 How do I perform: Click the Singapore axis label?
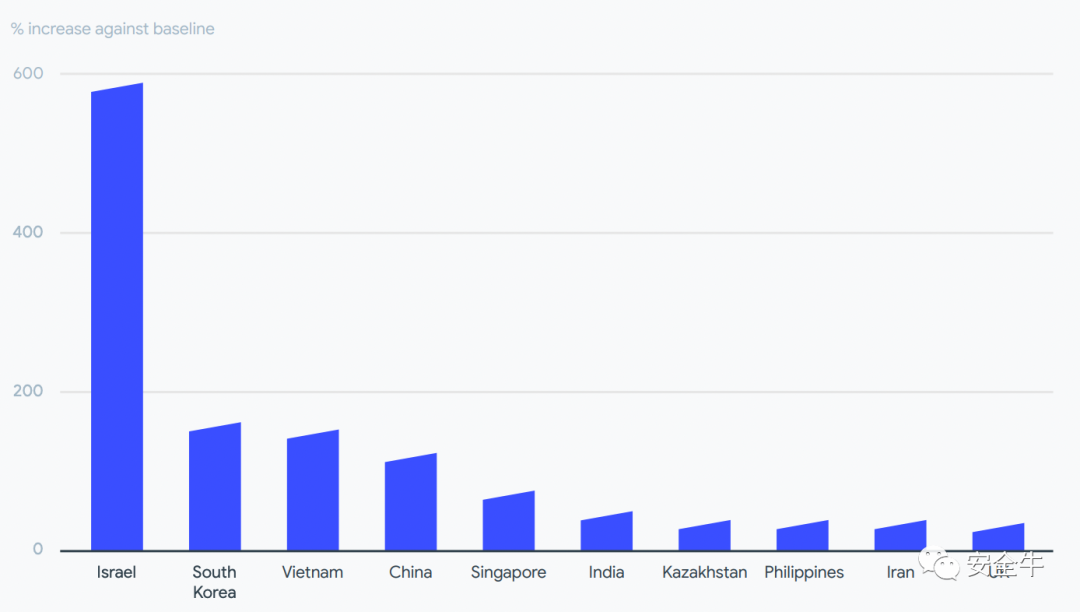(x=508, y=573)
